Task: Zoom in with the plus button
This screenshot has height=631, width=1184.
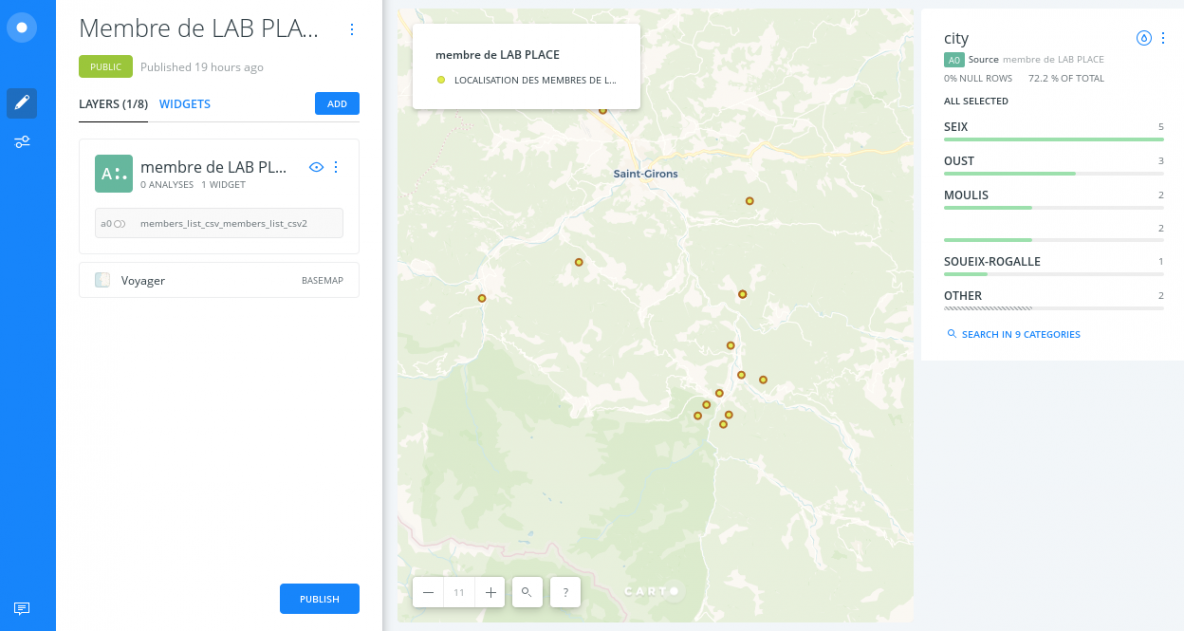Action: click(490, 593)
